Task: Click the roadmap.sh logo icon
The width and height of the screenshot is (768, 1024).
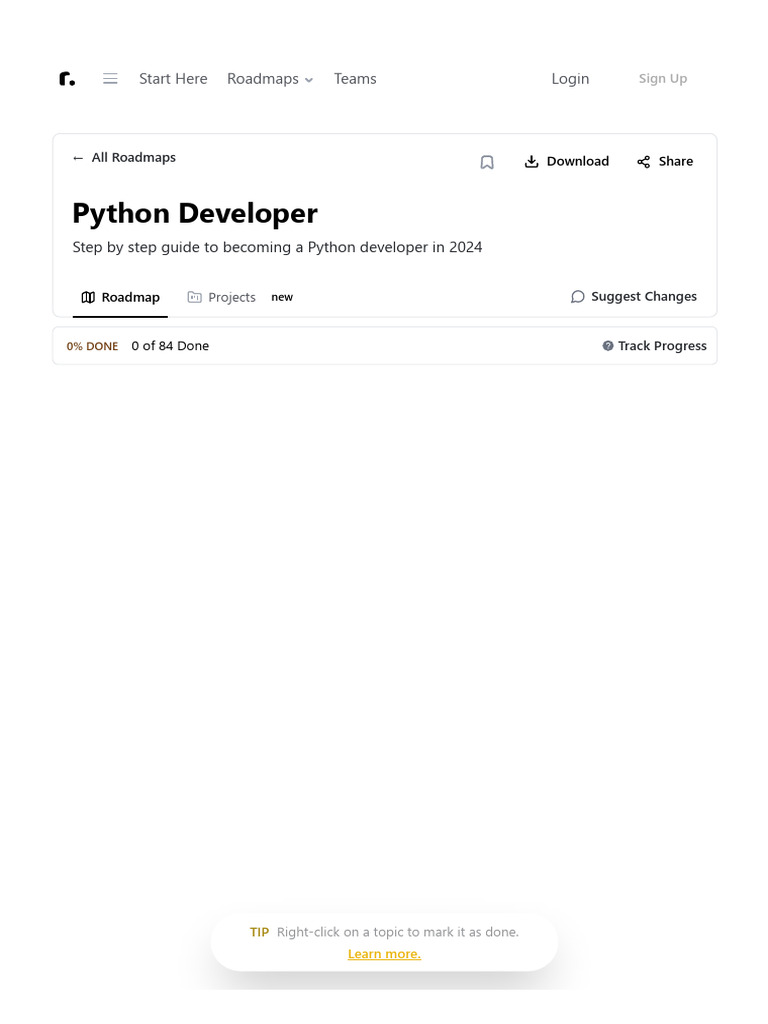Action: (x=67, y=79)
